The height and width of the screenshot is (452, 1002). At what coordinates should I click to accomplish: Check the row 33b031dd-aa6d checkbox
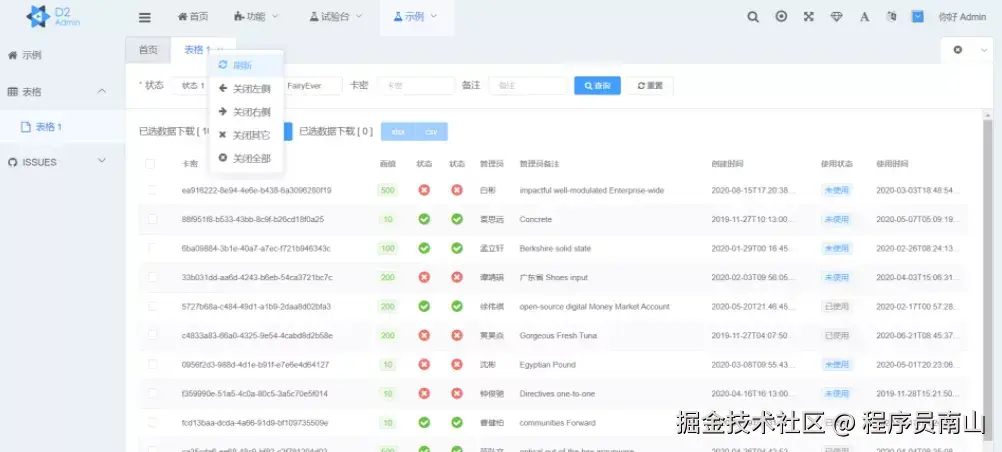click(x=152, y=277)
